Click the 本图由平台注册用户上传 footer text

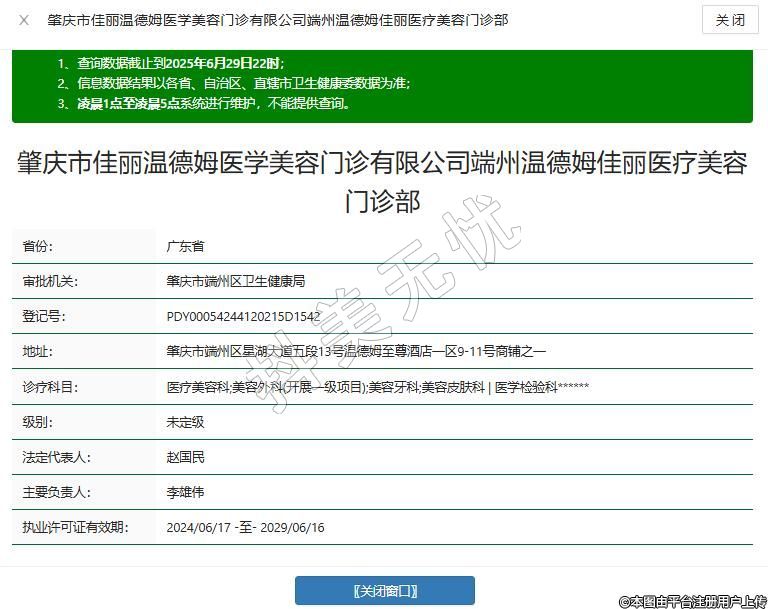(x=692, y=600)
